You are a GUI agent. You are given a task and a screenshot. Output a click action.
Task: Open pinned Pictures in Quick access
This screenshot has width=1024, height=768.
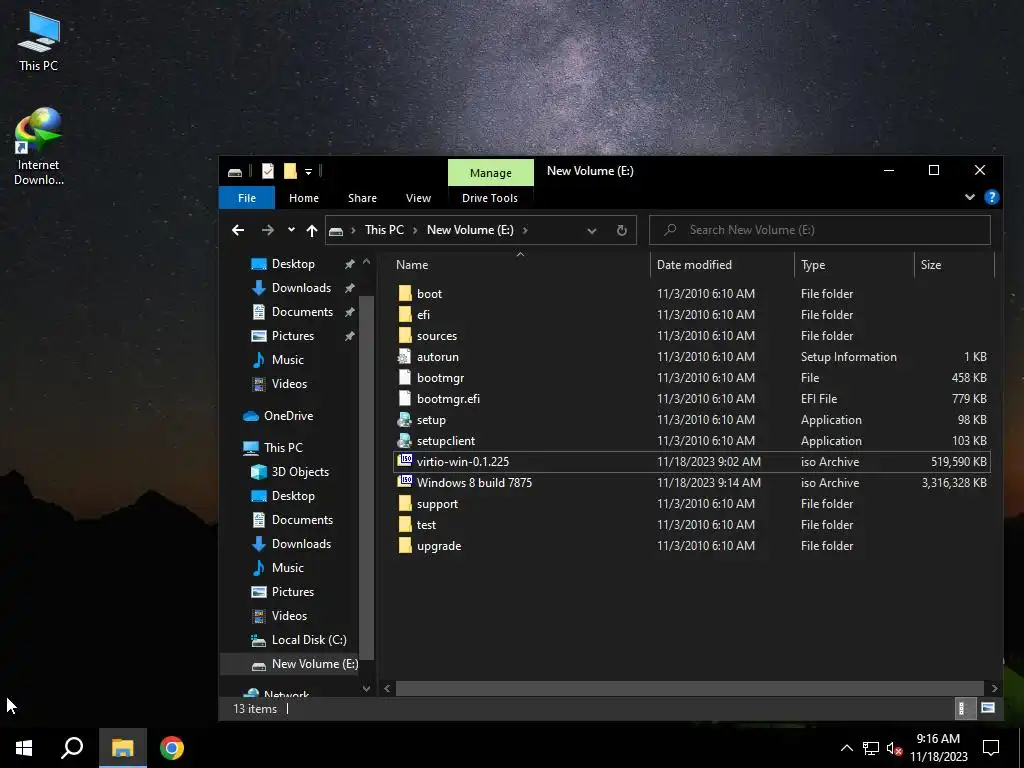(x=293, y=336)
